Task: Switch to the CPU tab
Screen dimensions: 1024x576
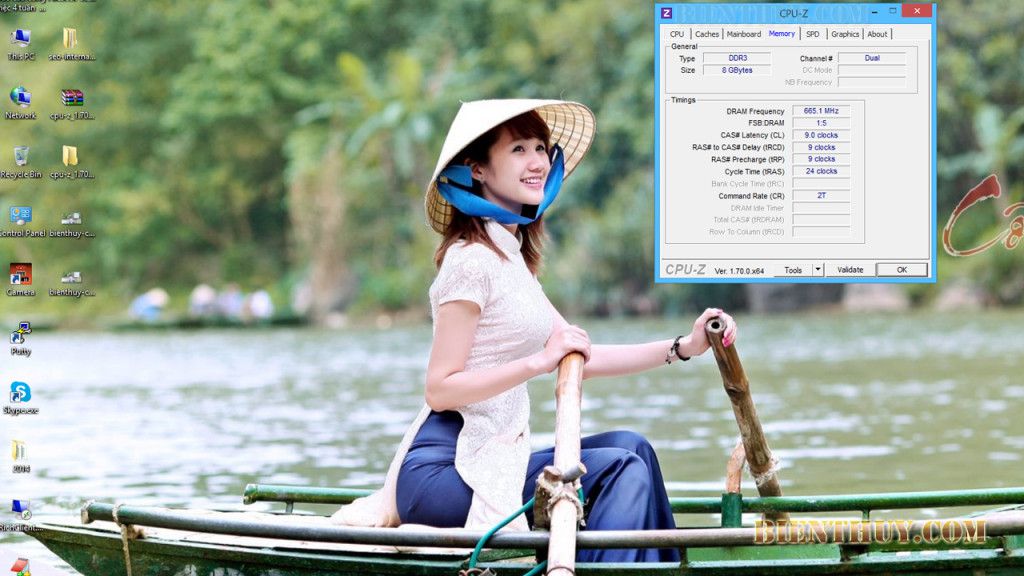Action: 677,34
